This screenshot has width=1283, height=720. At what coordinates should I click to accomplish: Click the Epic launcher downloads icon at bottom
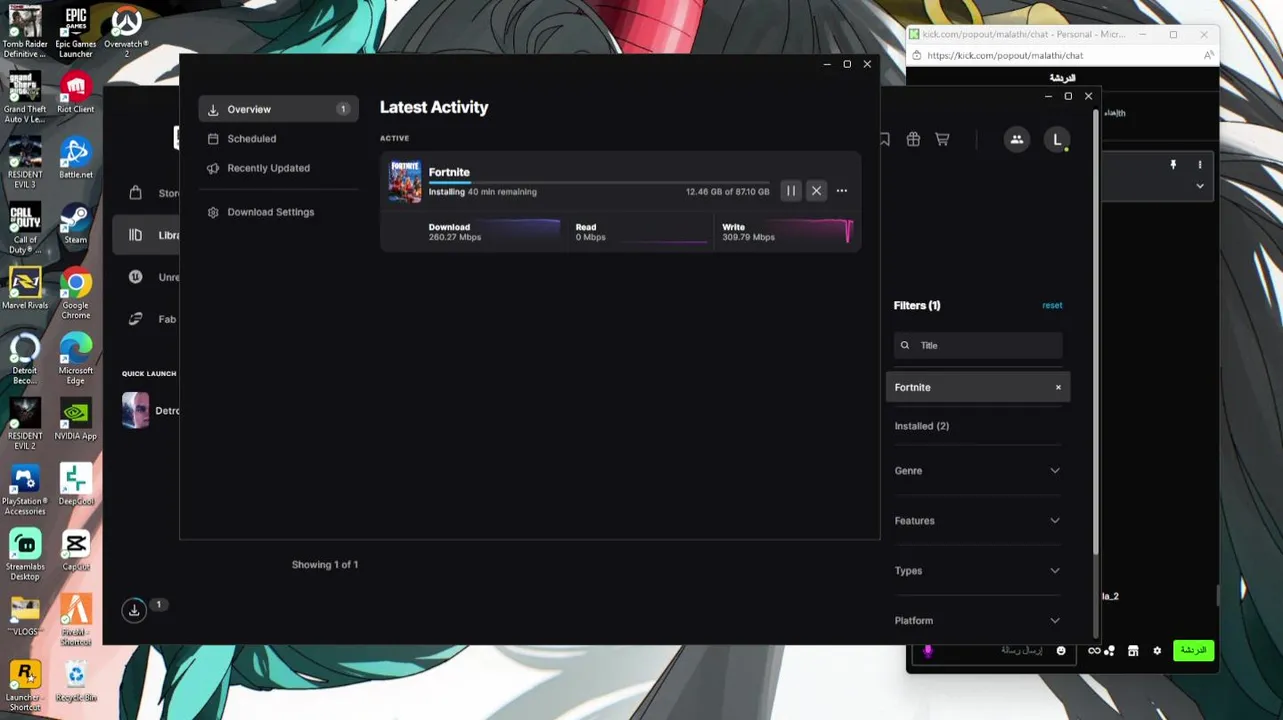point(134,609)
